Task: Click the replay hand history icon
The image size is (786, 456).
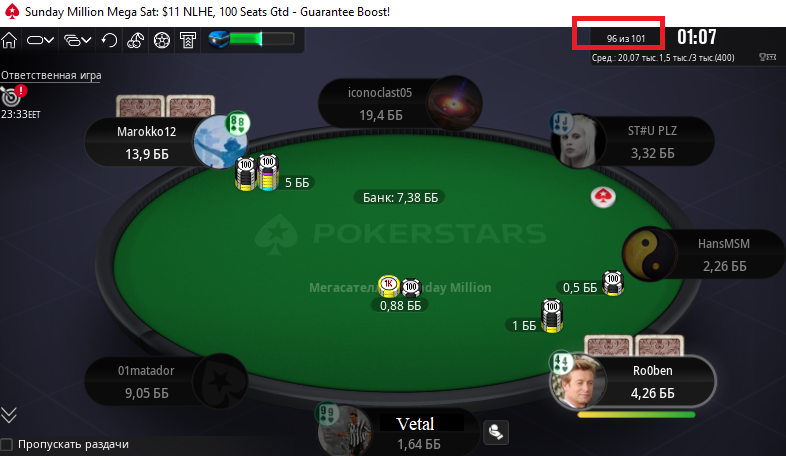Action: click(109, 40)
